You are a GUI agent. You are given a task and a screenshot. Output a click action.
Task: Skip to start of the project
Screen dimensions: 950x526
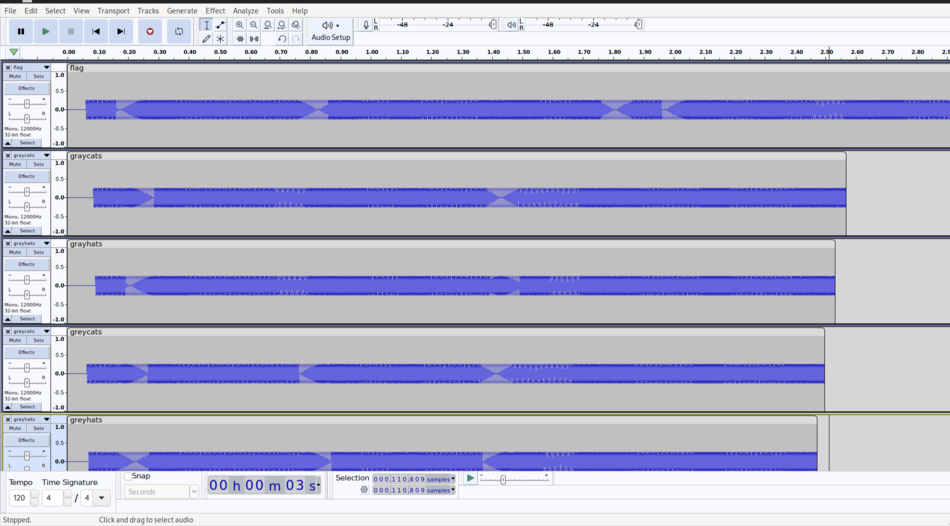96,31
